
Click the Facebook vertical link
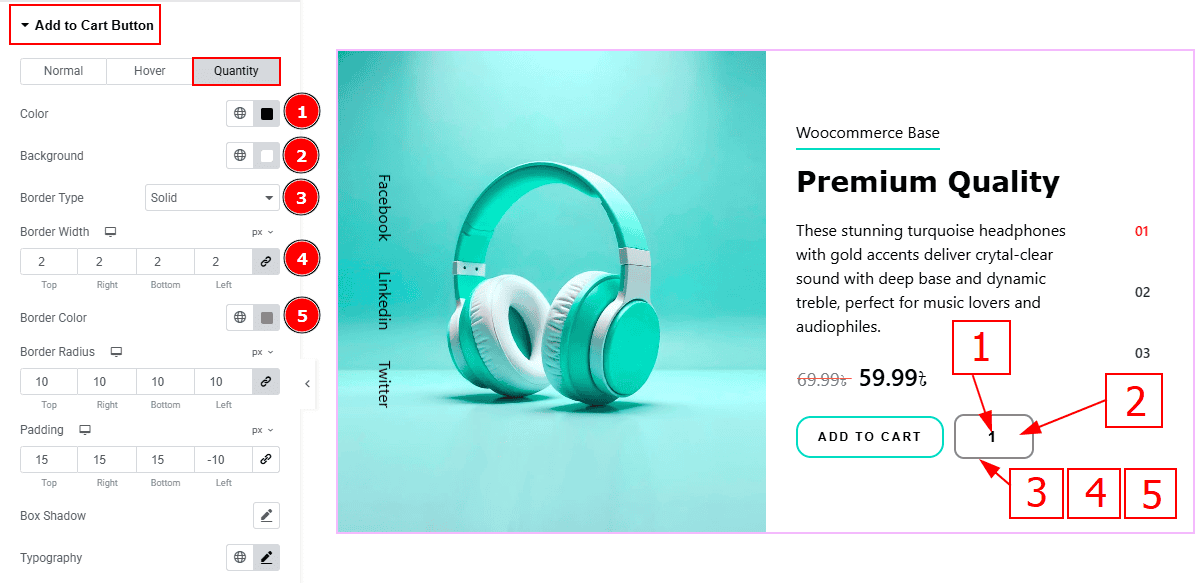click(383, 208)
